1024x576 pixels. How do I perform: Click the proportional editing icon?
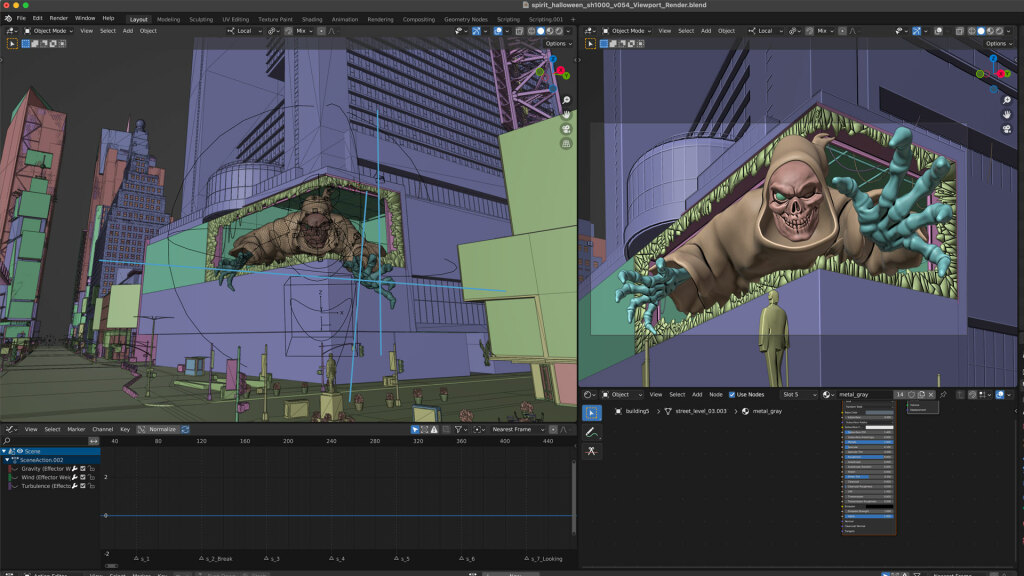(x=322, y=31)
